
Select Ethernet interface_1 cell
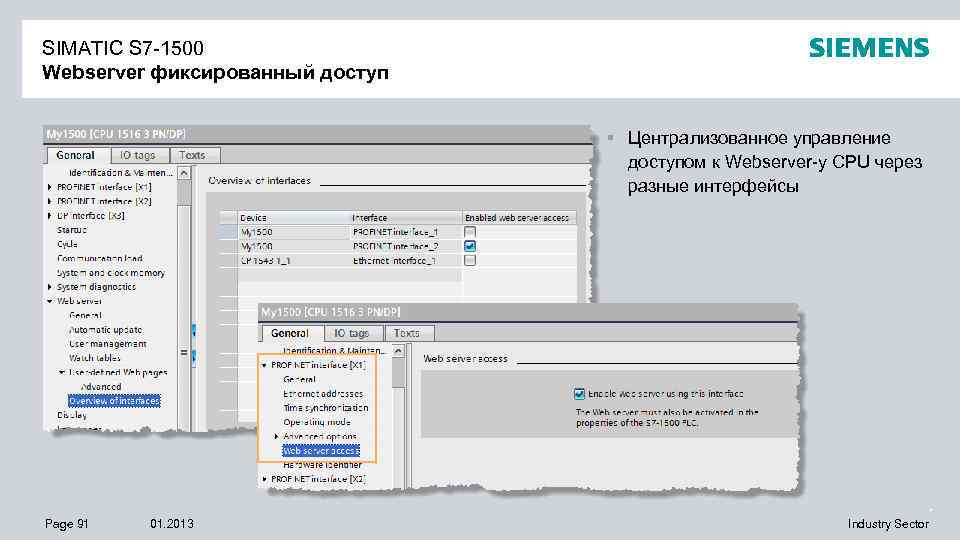(405, 261)
